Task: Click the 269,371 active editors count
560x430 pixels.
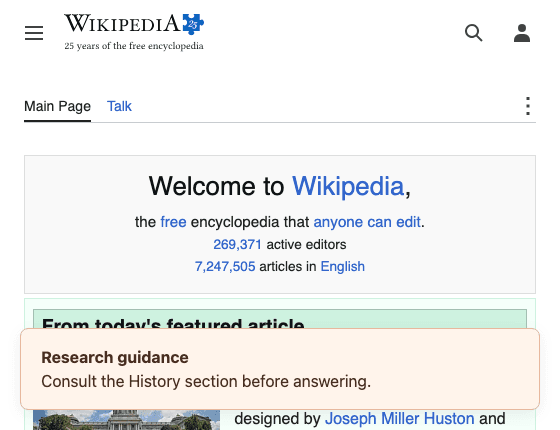Action: pos(238,245)
